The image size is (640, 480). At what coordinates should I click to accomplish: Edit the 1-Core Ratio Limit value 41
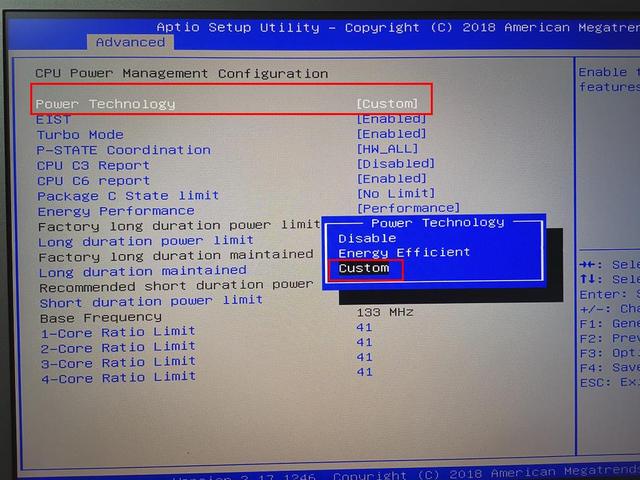364,327
